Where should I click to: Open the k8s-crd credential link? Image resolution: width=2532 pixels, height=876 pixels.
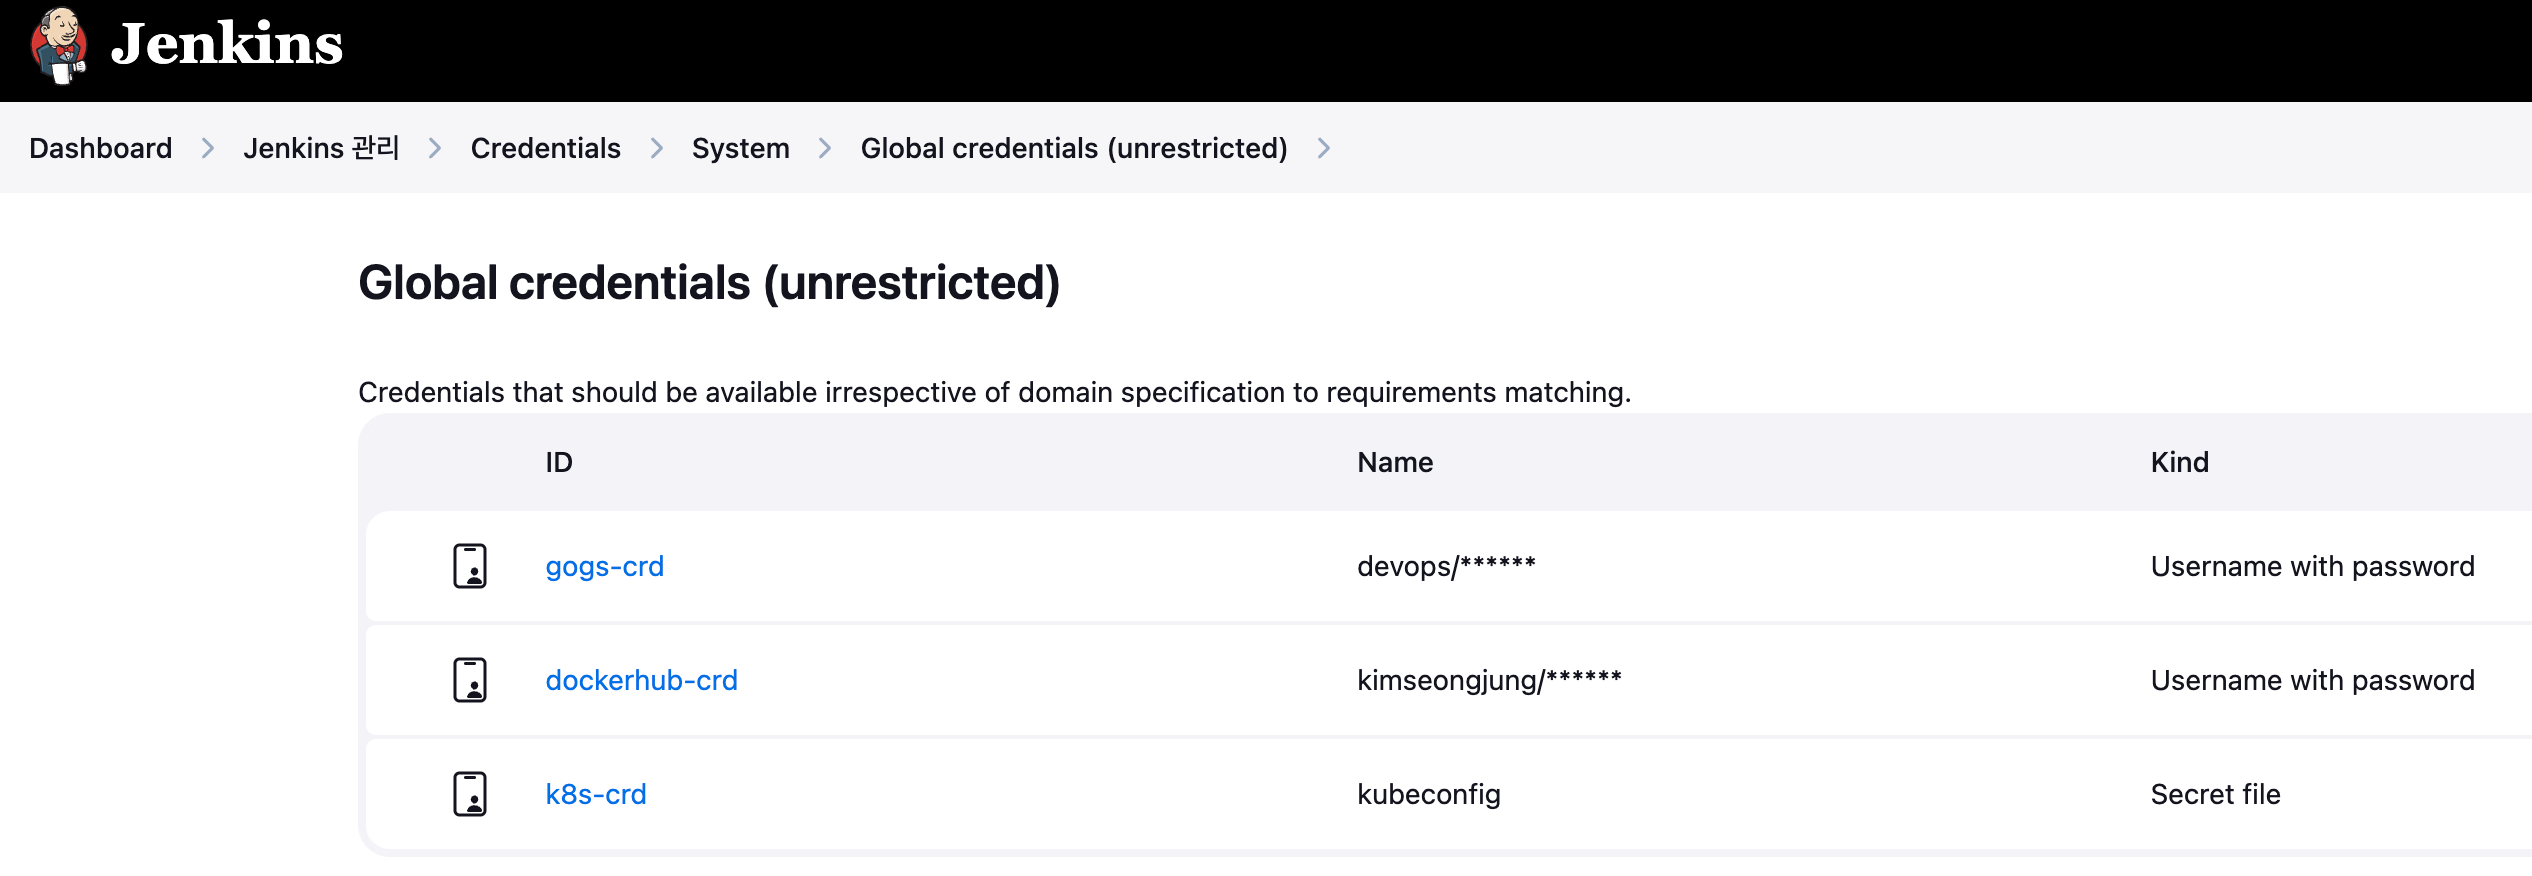tap(596, 794)
